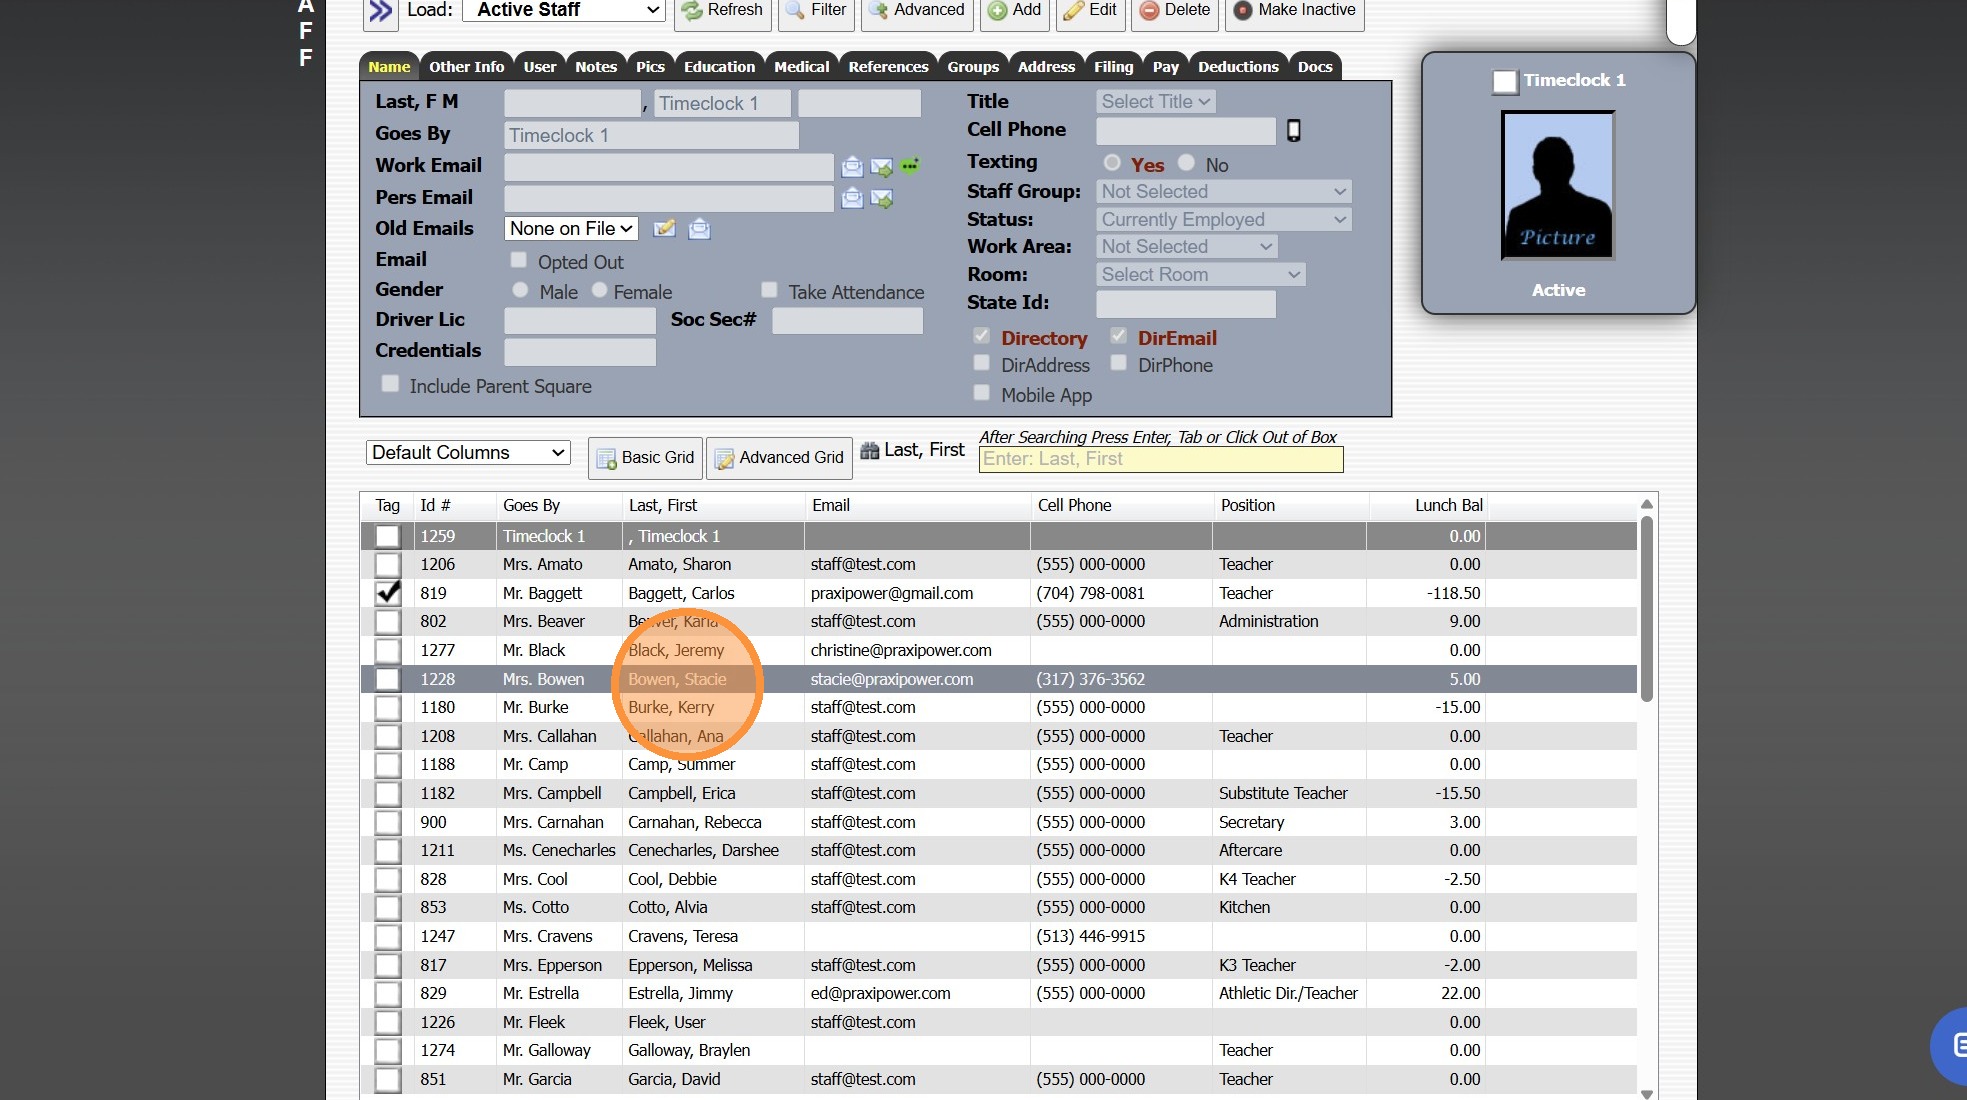Open the Active Staff load dropdown
This screenshot has width=1967, height=1100.
tap(565, 10)
